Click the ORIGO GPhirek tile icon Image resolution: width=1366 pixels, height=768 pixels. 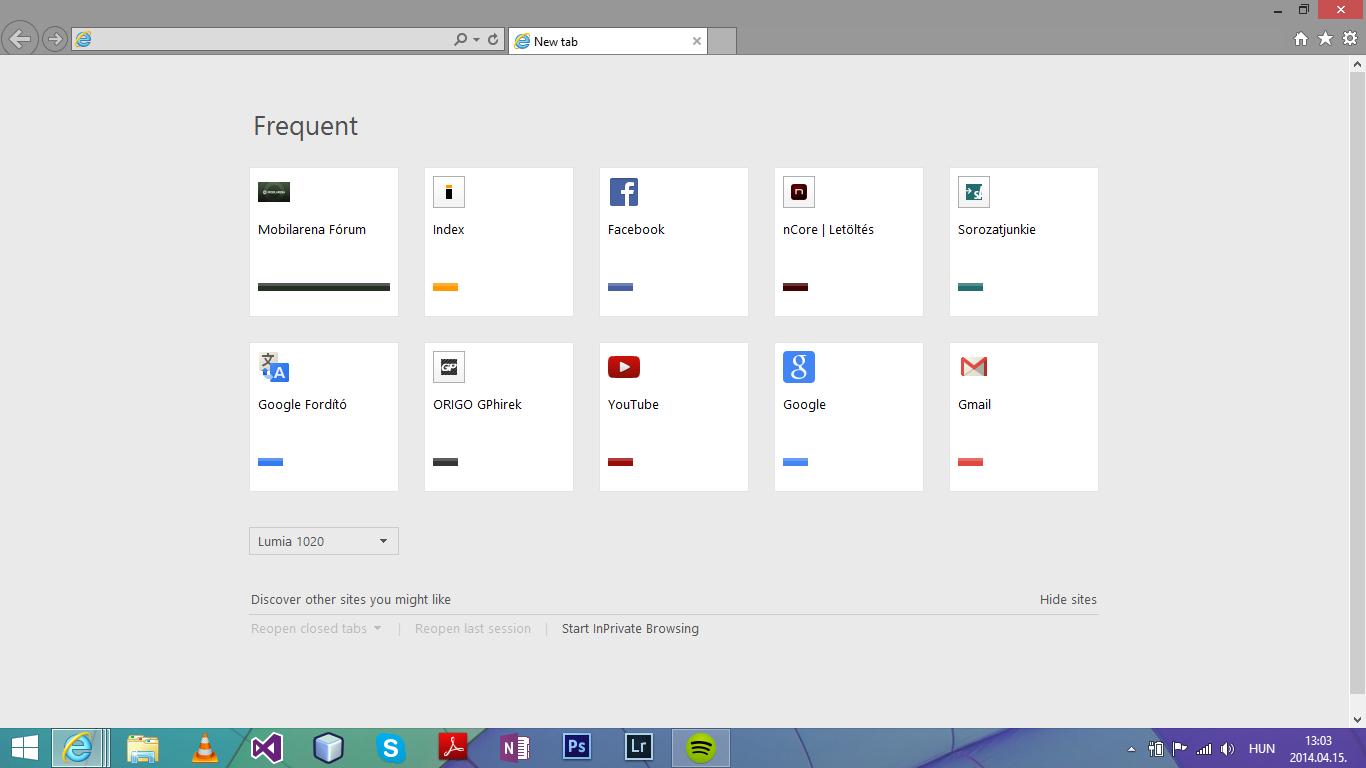(449, 367)
